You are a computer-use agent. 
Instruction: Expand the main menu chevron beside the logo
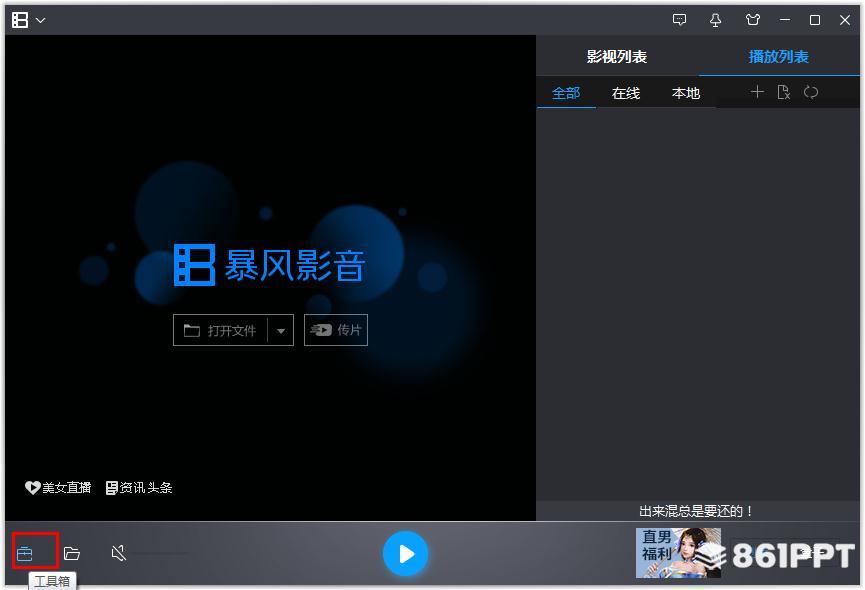point(40,20)
